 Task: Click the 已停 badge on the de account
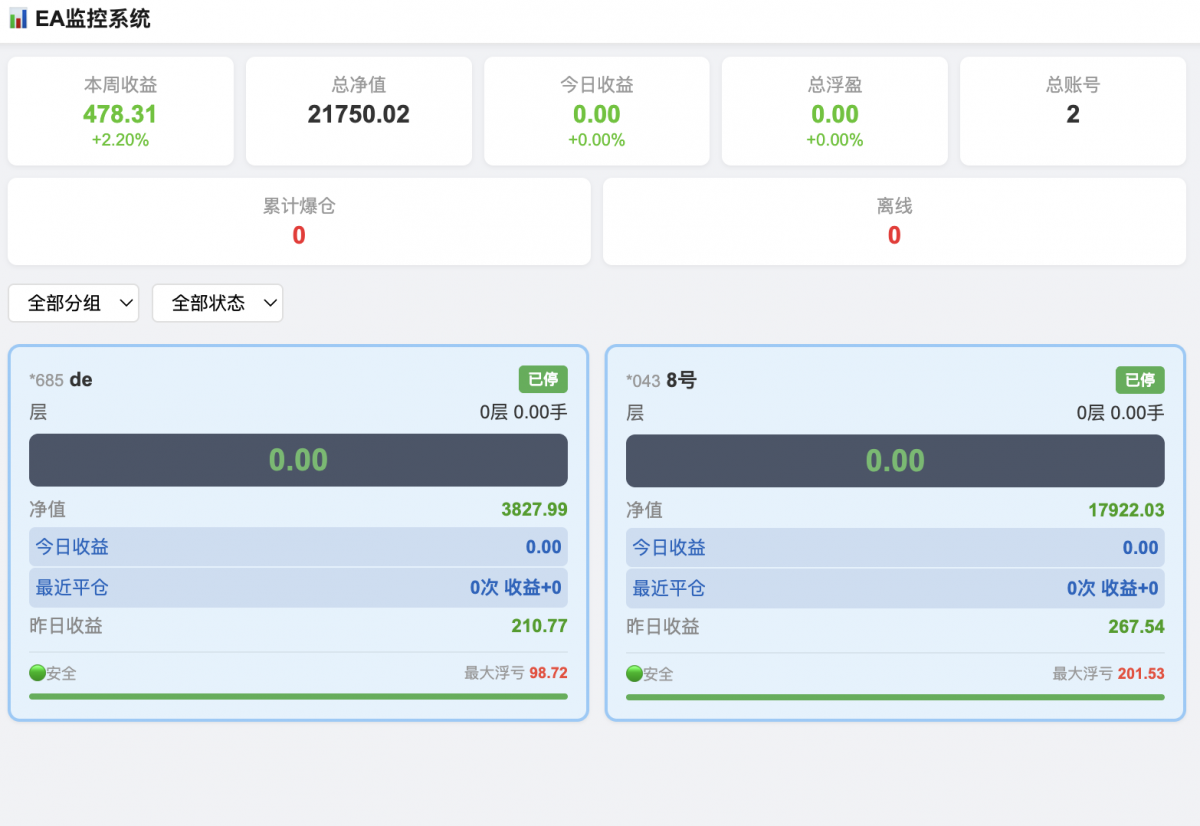(x=543, y=379)
